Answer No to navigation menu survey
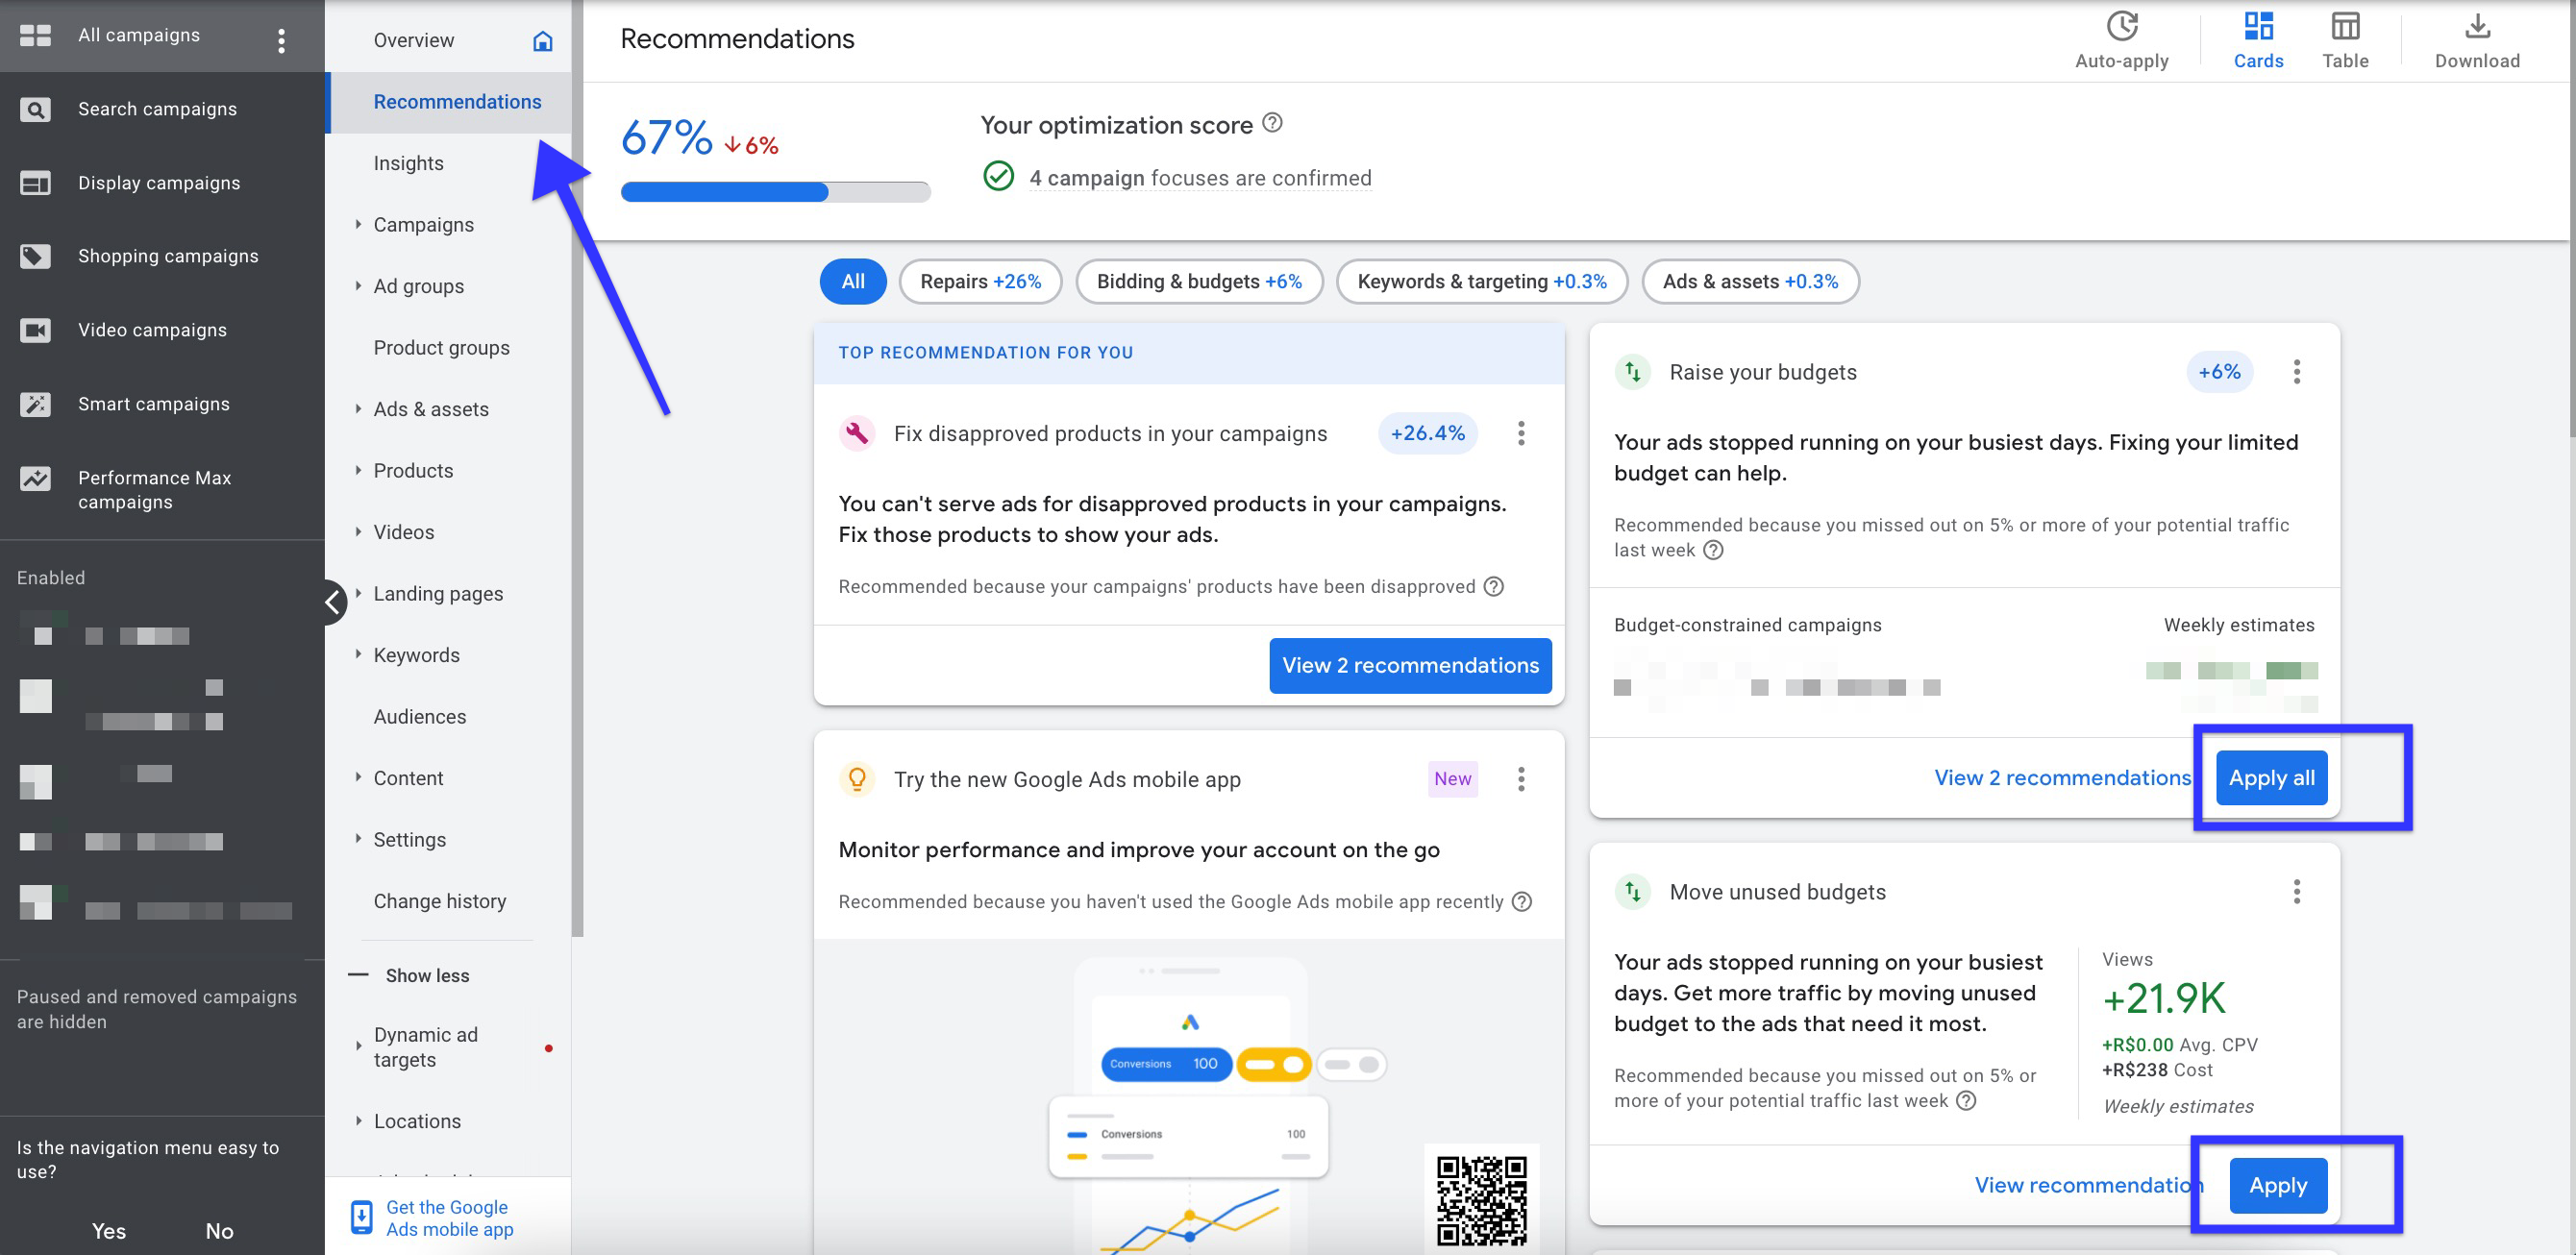The width and height of the screenshot is (2576, 1255). tap(219, 1231)
